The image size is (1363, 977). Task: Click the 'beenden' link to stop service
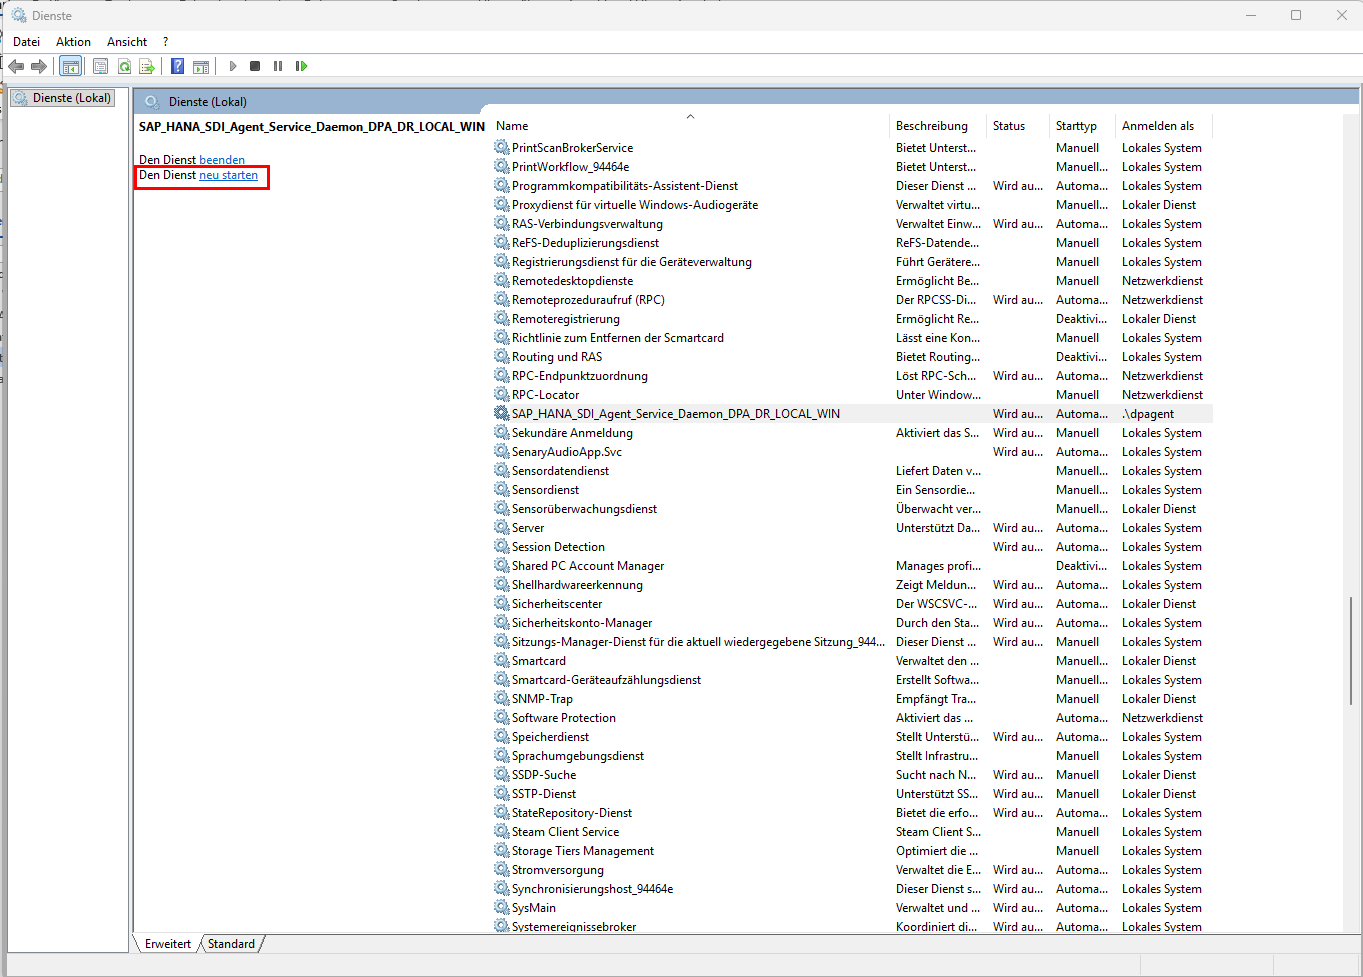[222, 160]
